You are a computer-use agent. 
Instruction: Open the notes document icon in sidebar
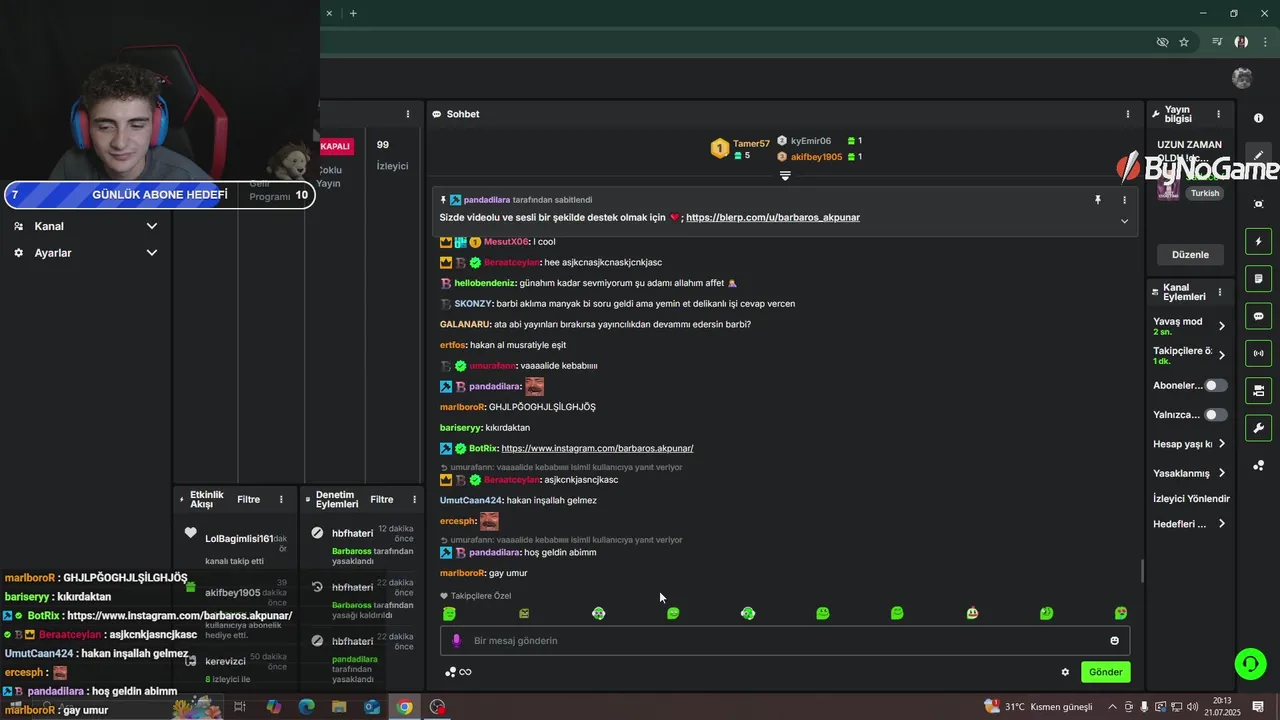pos(1258,279)
